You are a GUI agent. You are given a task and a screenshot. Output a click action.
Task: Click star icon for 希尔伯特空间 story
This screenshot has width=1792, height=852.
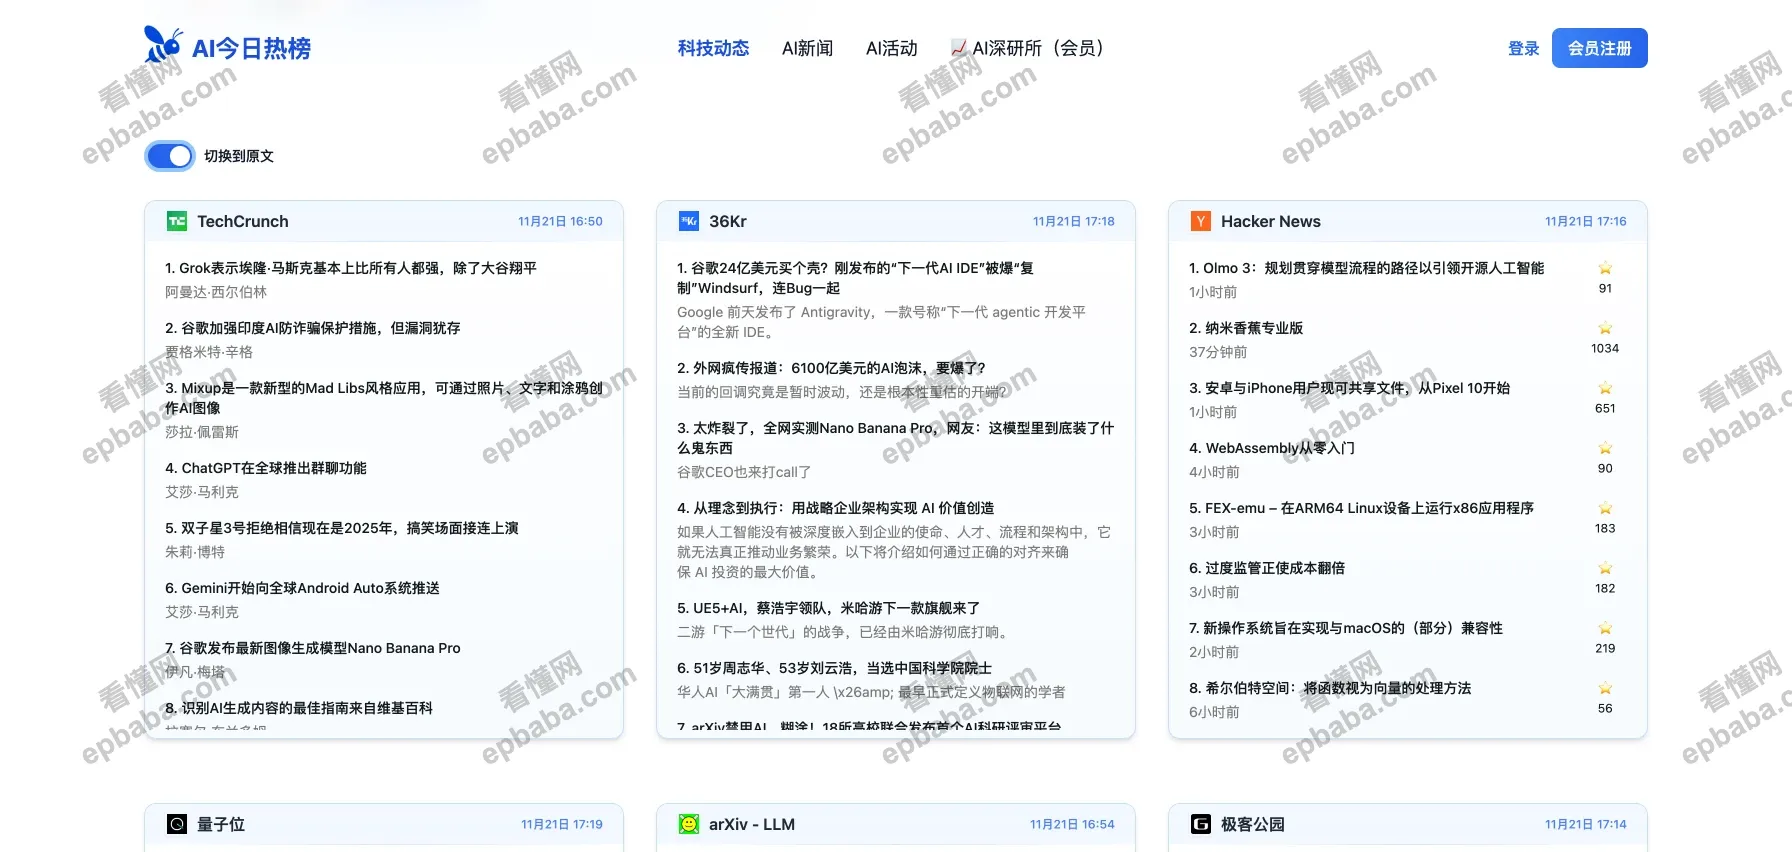(x=1605, y=688)
